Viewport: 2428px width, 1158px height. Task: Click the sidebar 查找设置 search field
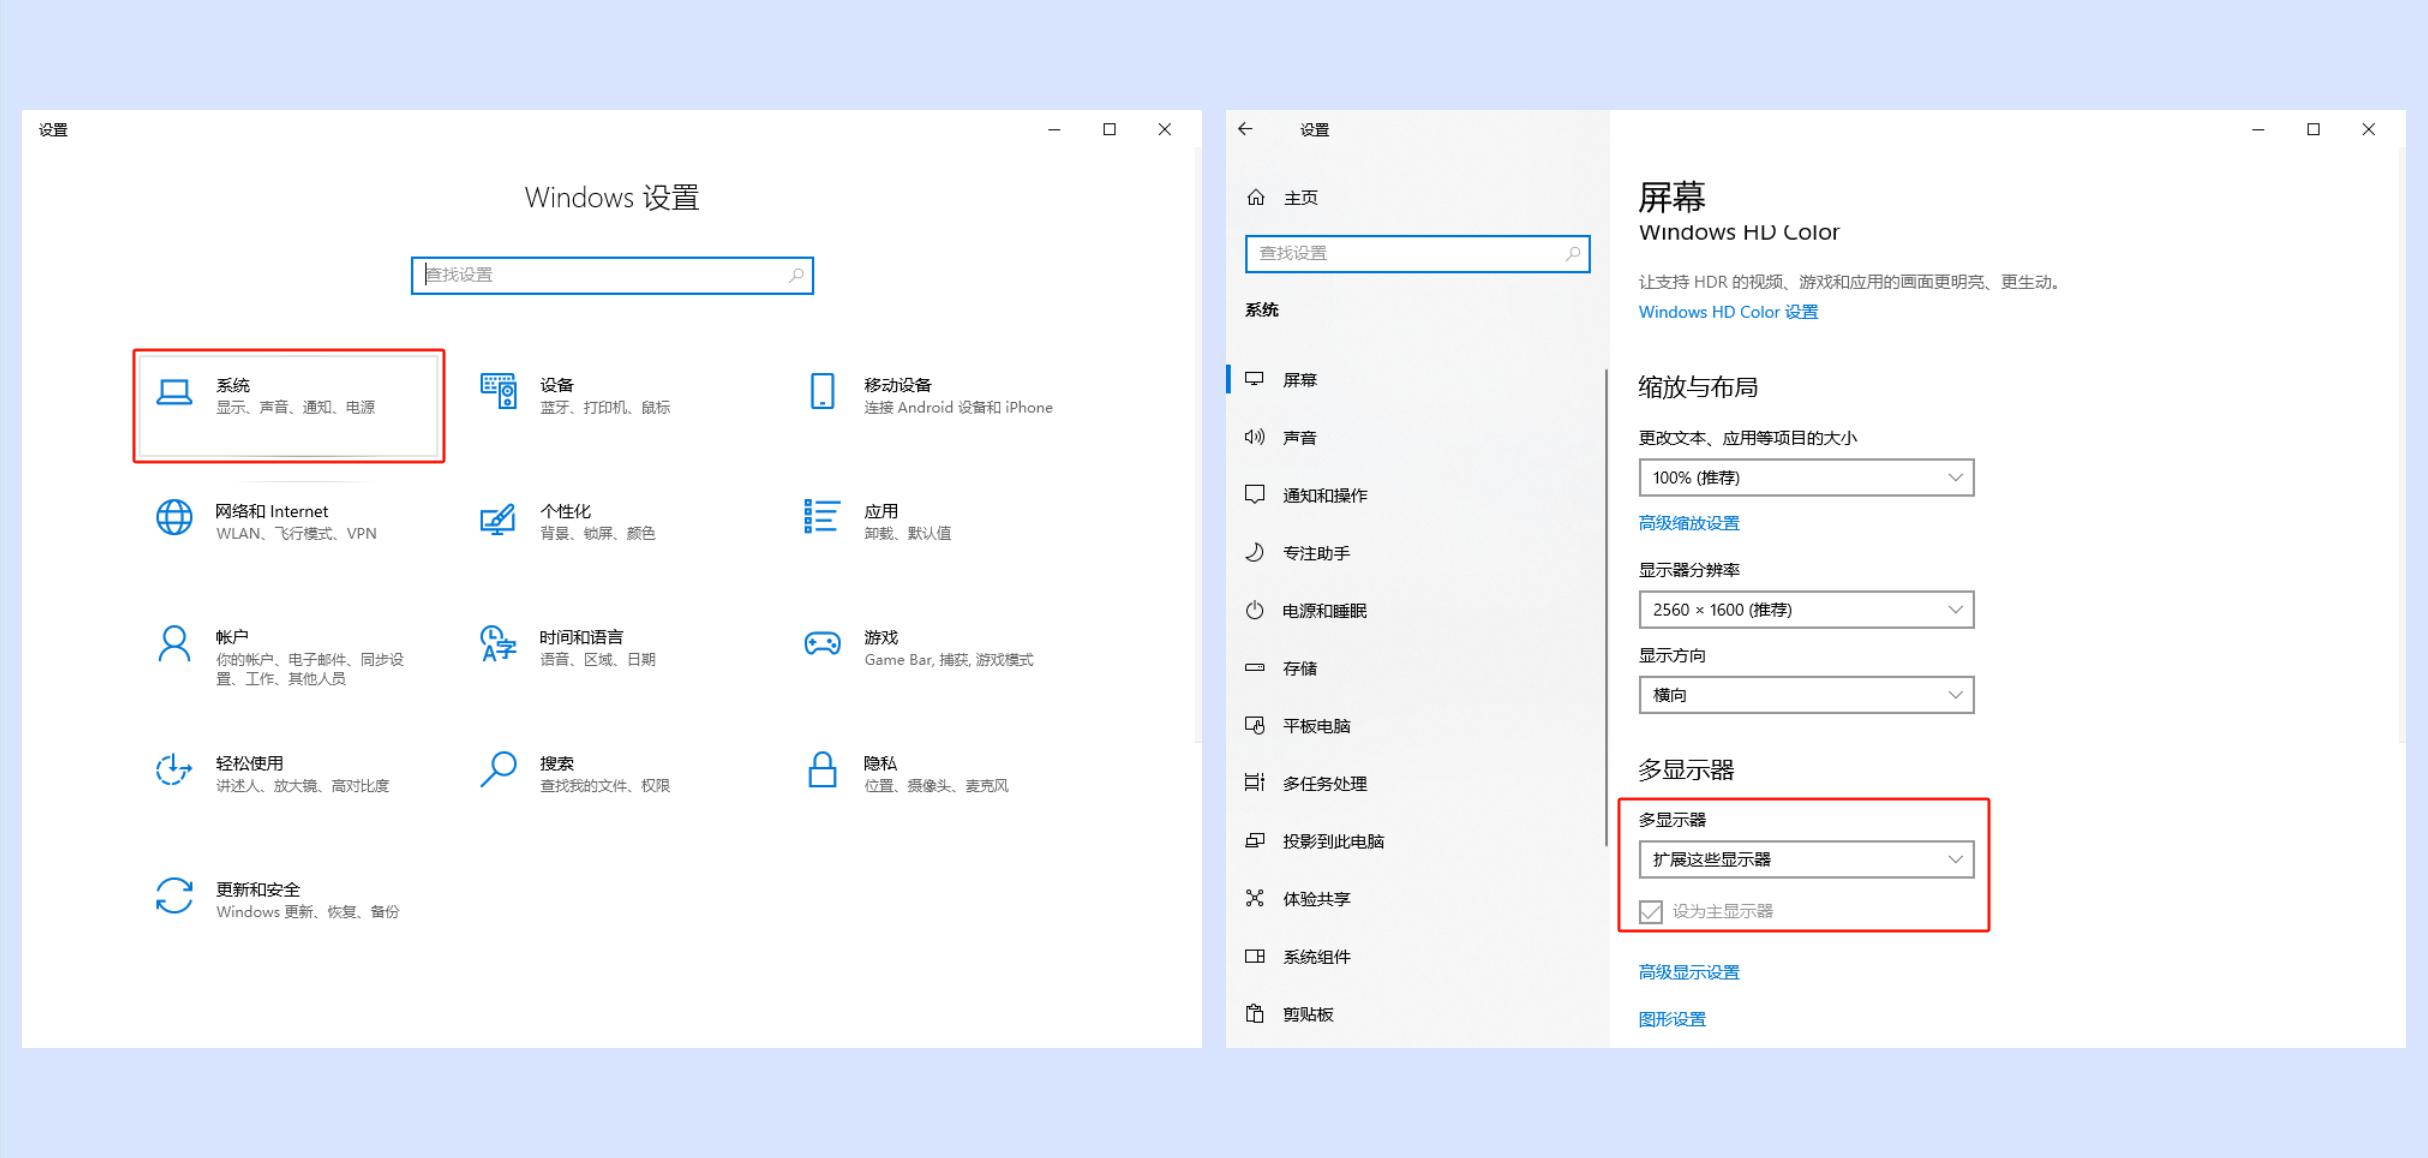click(1417, 254)
